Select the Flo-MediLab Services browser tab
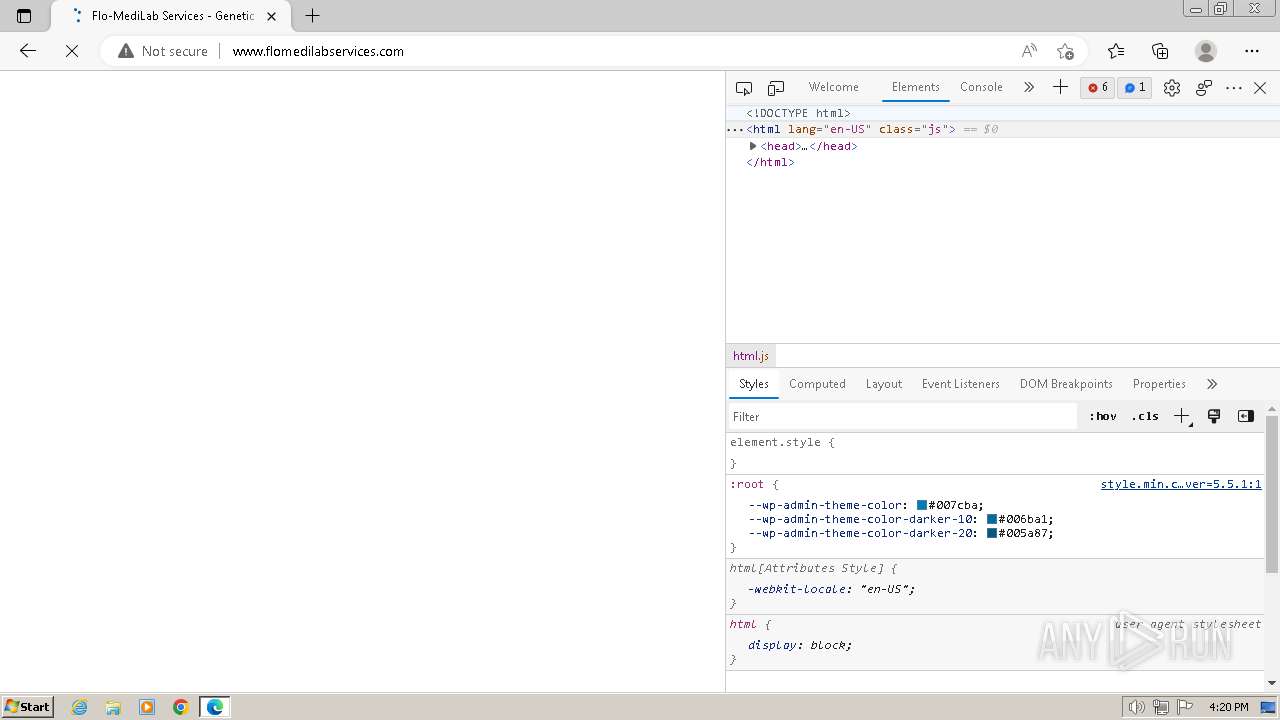Viewport: 1280px width, 720px height. pos(170,16)
